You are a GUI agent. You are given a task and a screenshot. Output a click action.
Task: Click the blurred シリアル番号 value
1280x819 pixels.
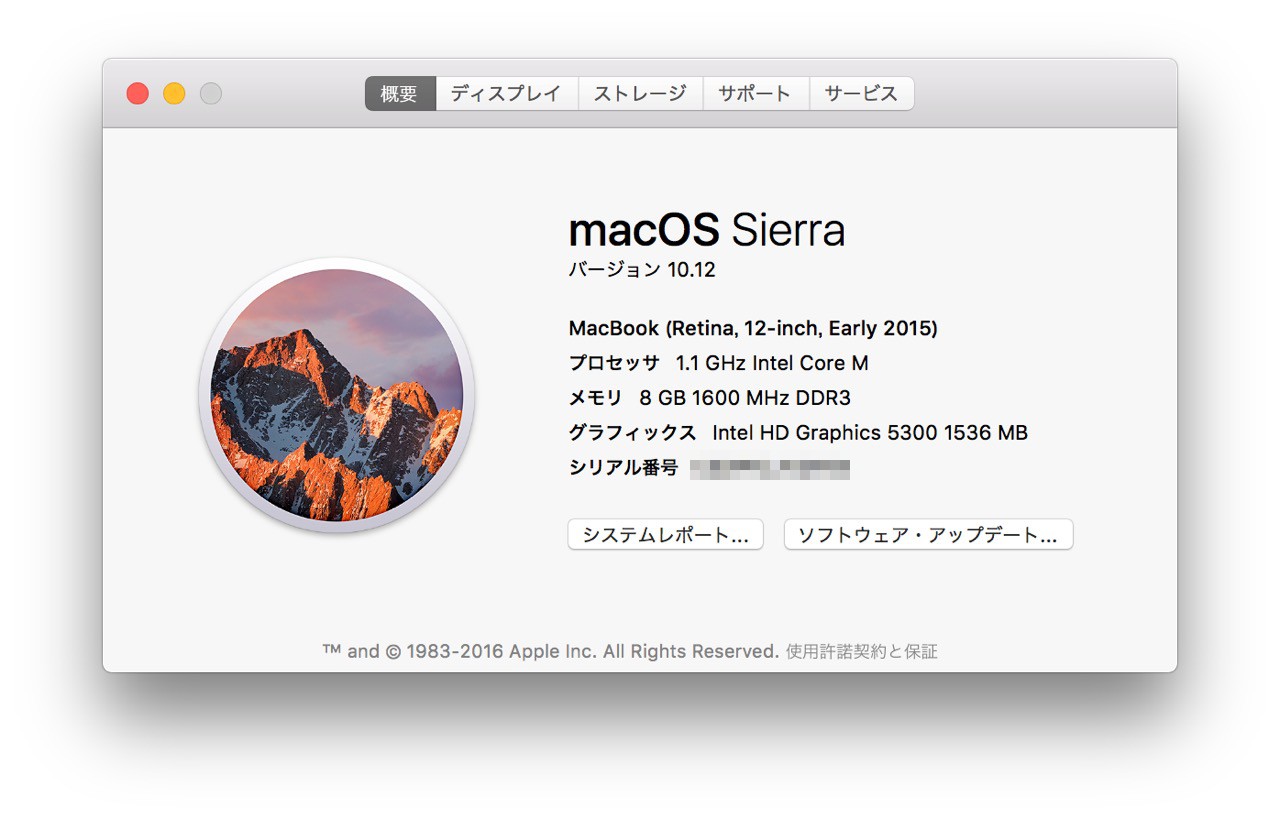point(770,468)
